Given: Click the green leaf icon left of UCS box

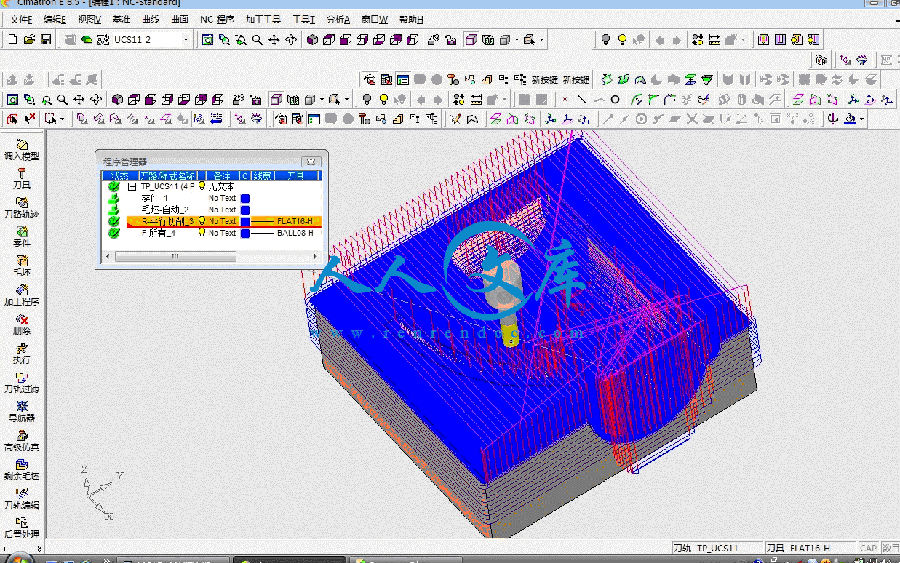Looking at the screenshot, I should point(87,40).
